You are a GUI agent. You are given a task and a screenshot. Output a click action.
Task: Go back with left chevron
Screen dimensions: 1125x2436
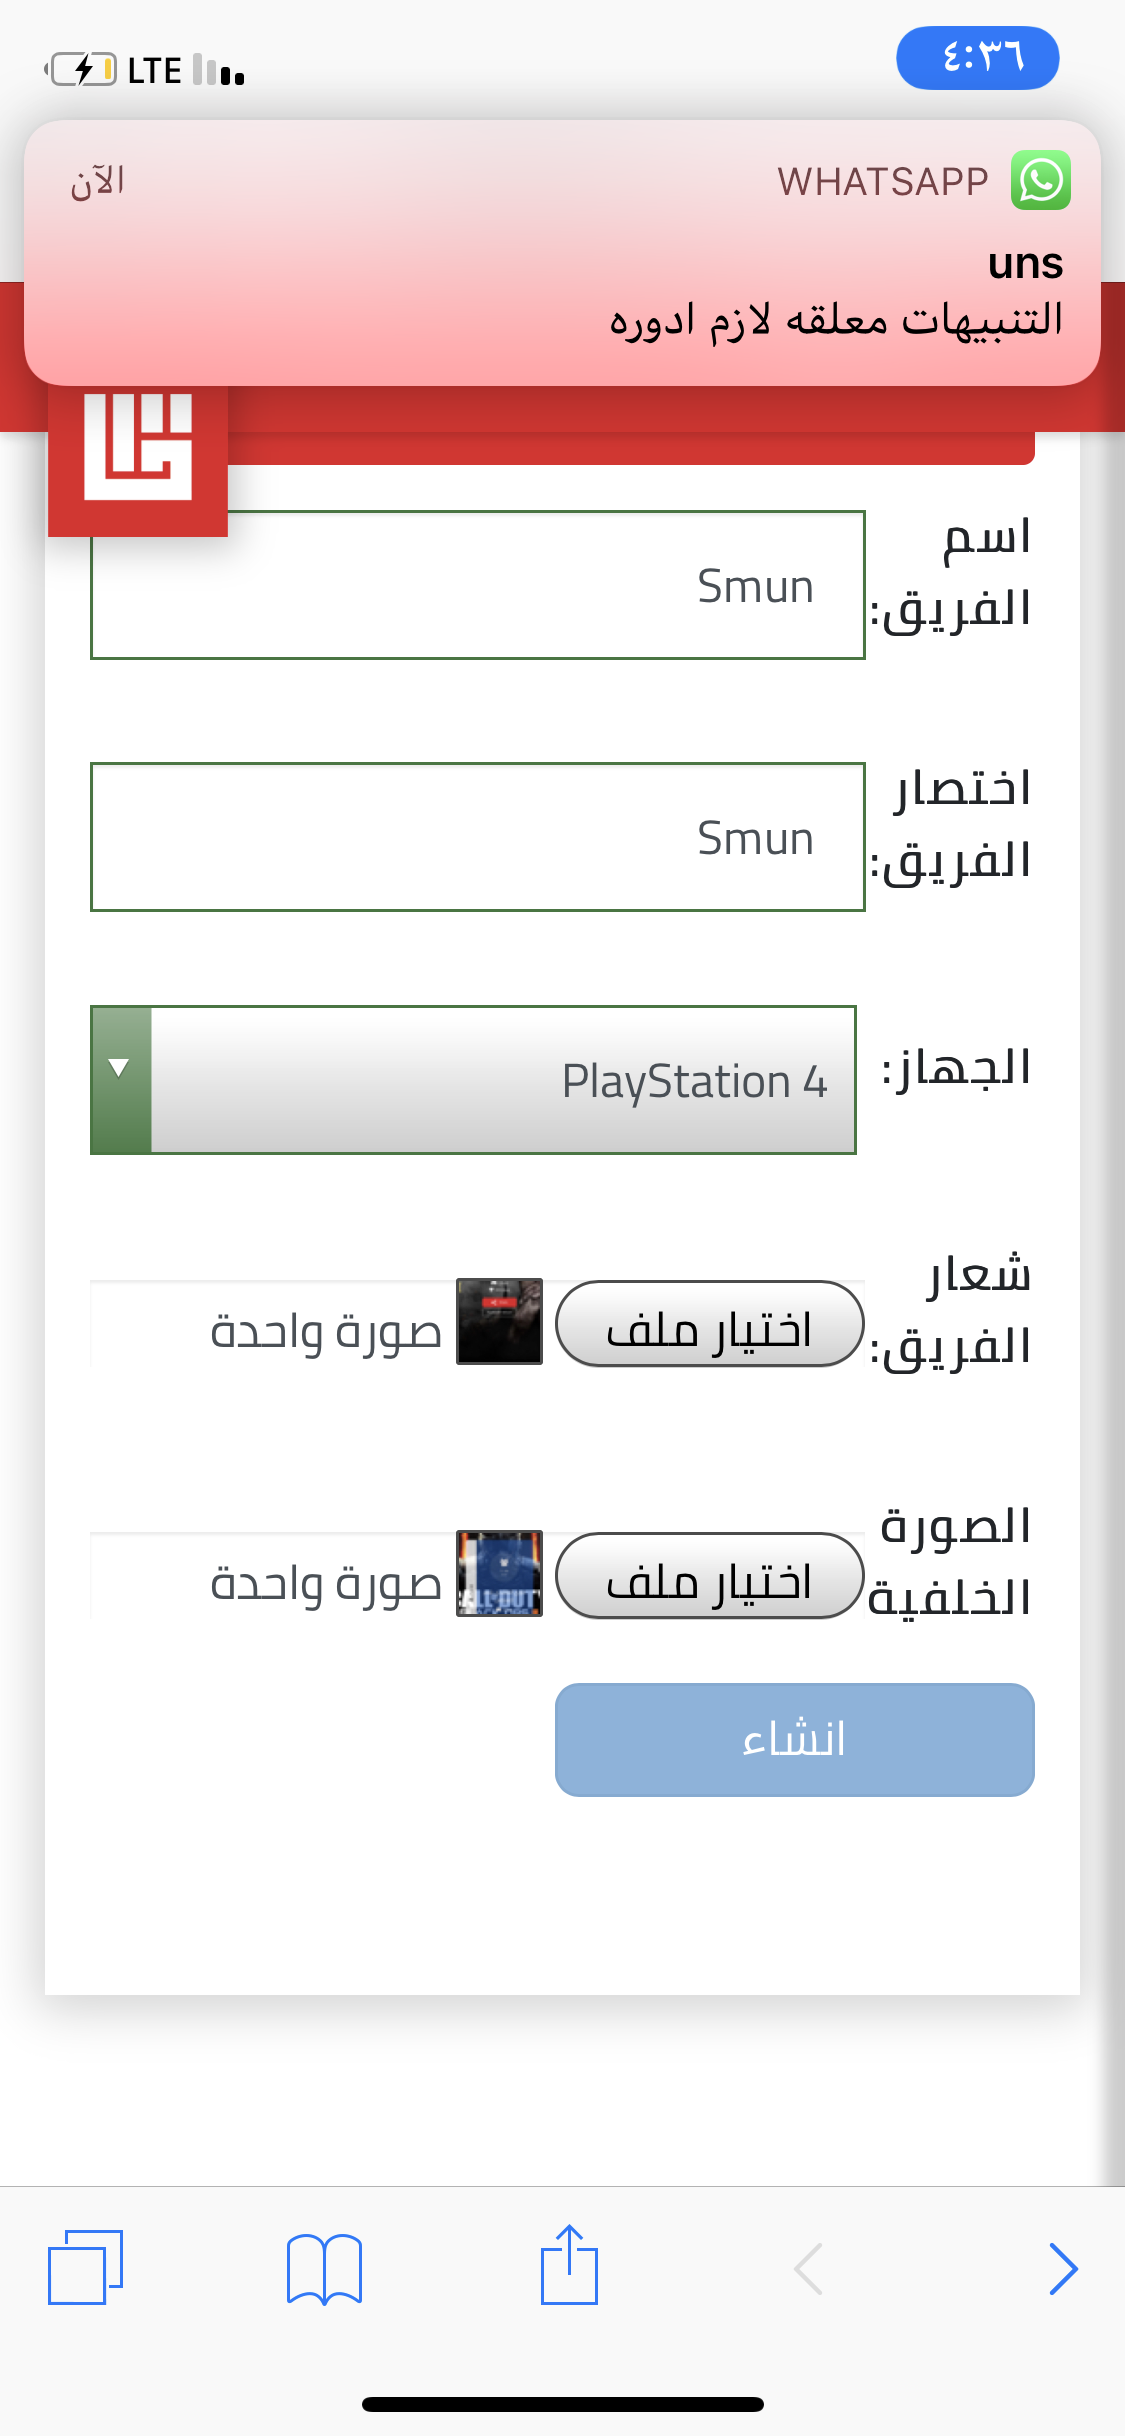coord(808,2268)
